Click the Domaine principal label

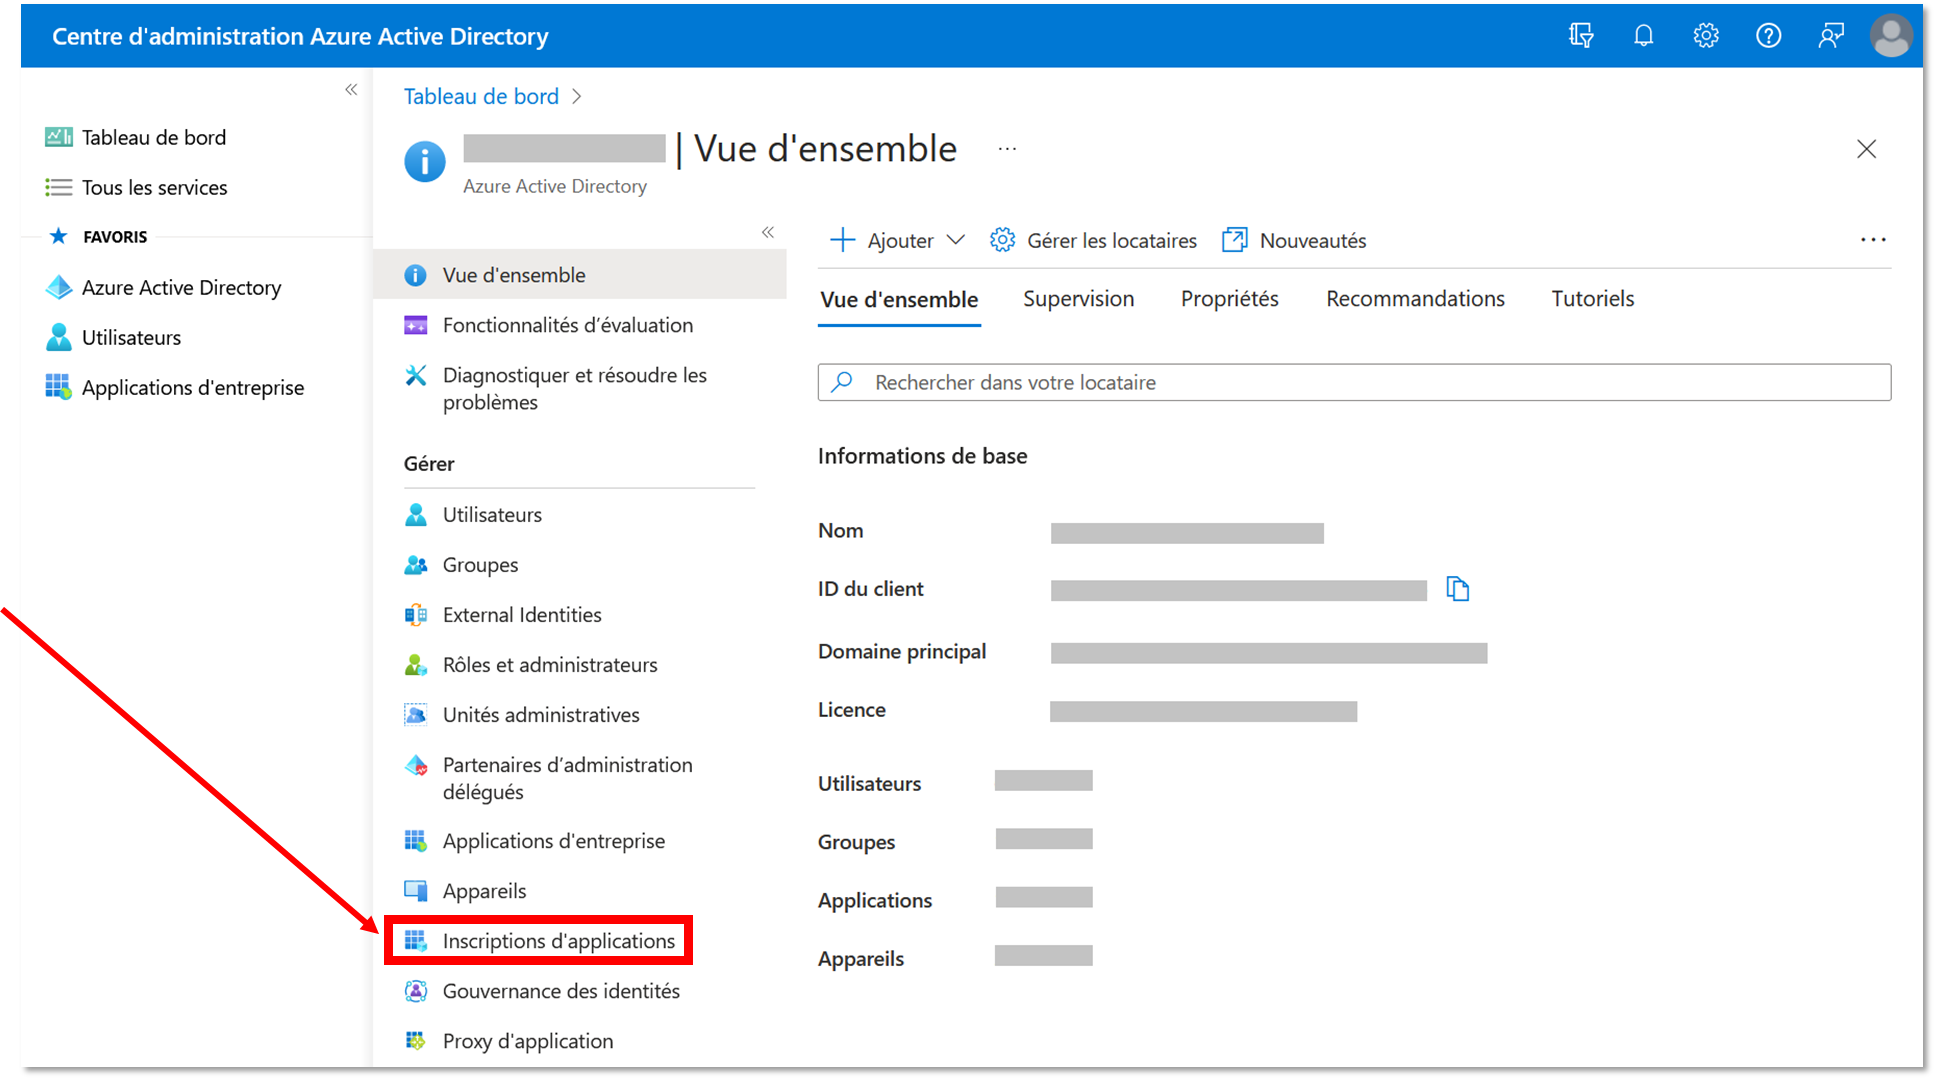tap(901, 651)
